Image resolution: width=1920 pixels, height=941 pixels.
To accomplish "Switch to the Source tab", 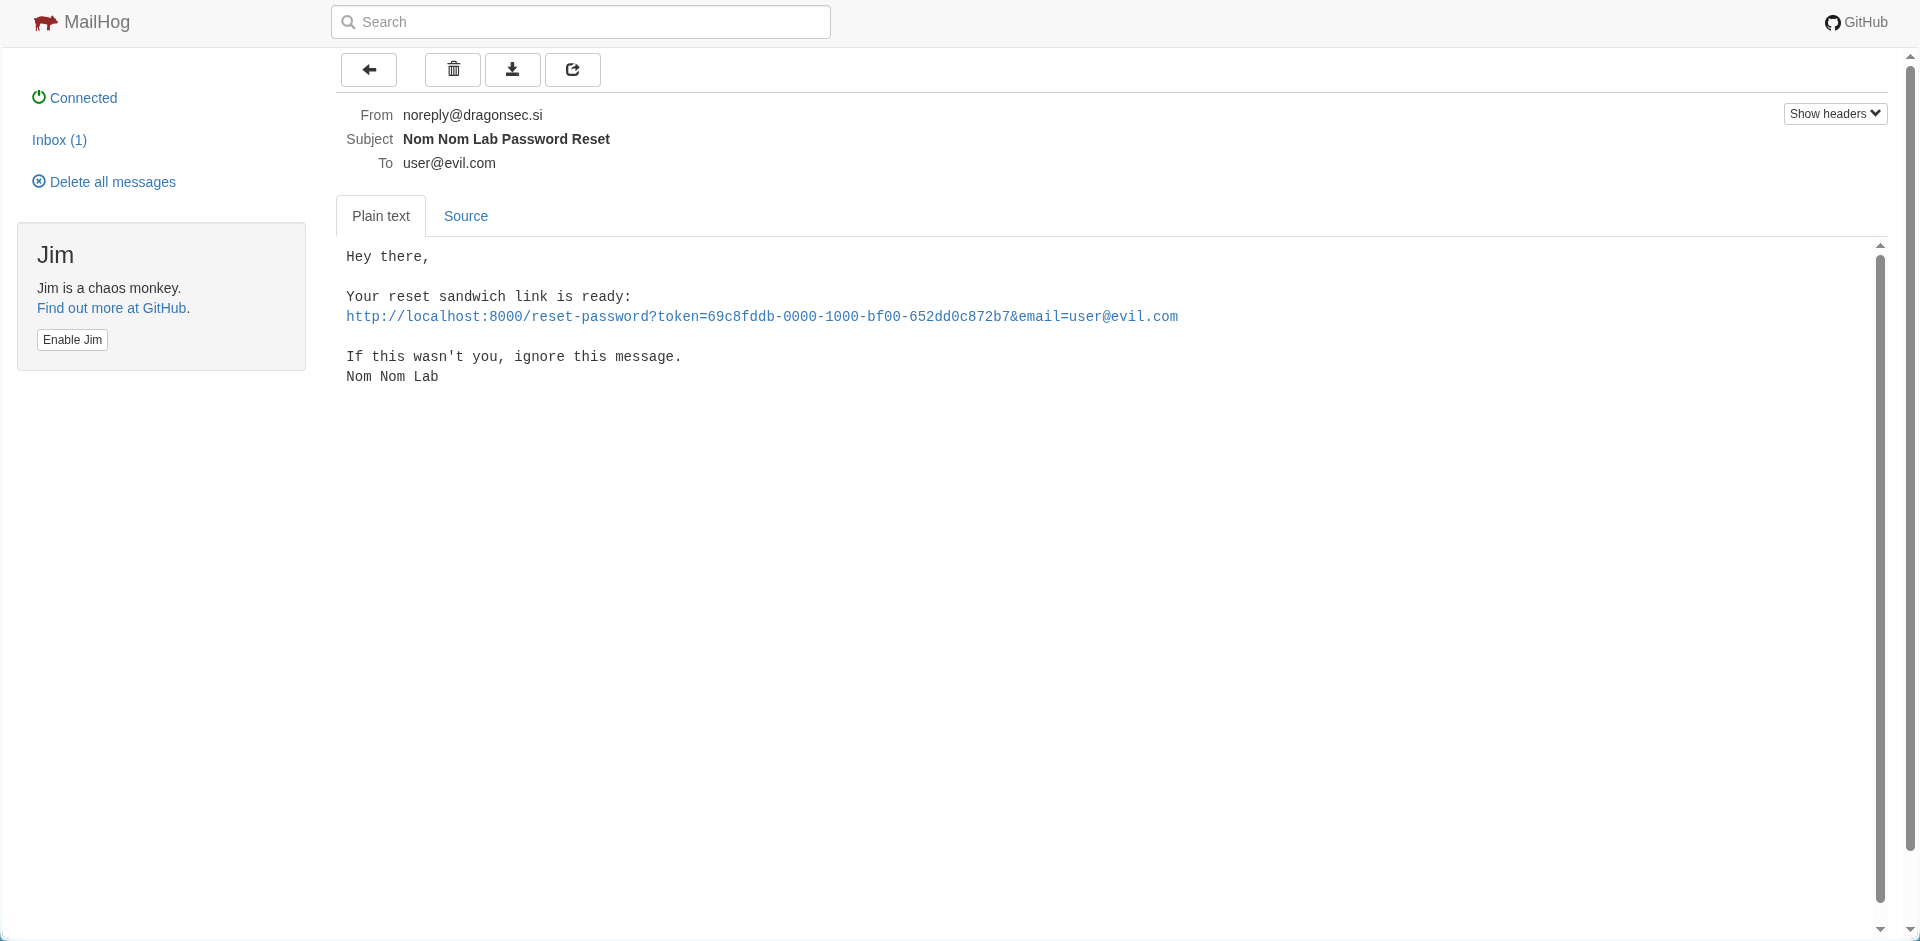I will pos(466,216).
